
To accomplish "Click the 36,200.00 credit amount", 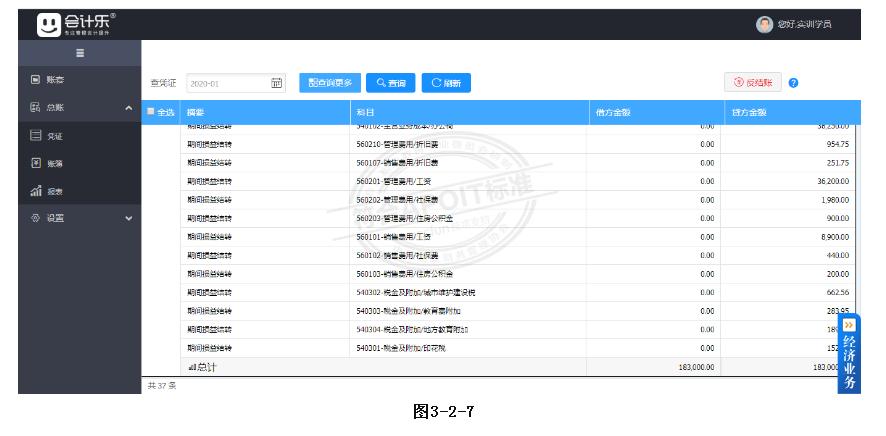I will [x=834, y=181].
